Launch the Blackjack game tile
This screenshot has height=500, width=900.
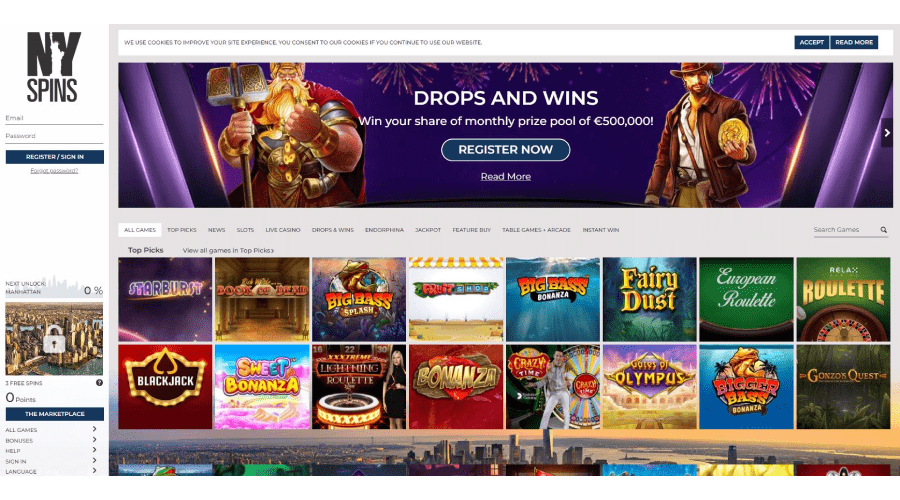tap(165, 387)
